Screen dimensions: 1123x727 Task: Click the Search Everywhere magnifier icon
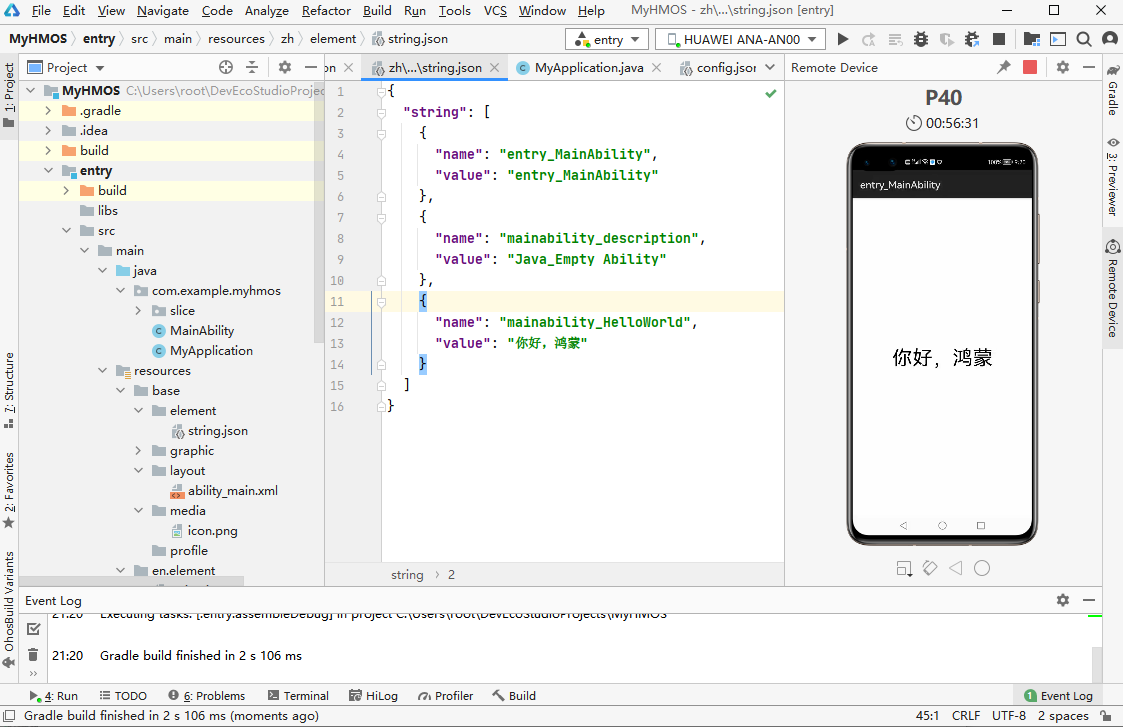1083,40
